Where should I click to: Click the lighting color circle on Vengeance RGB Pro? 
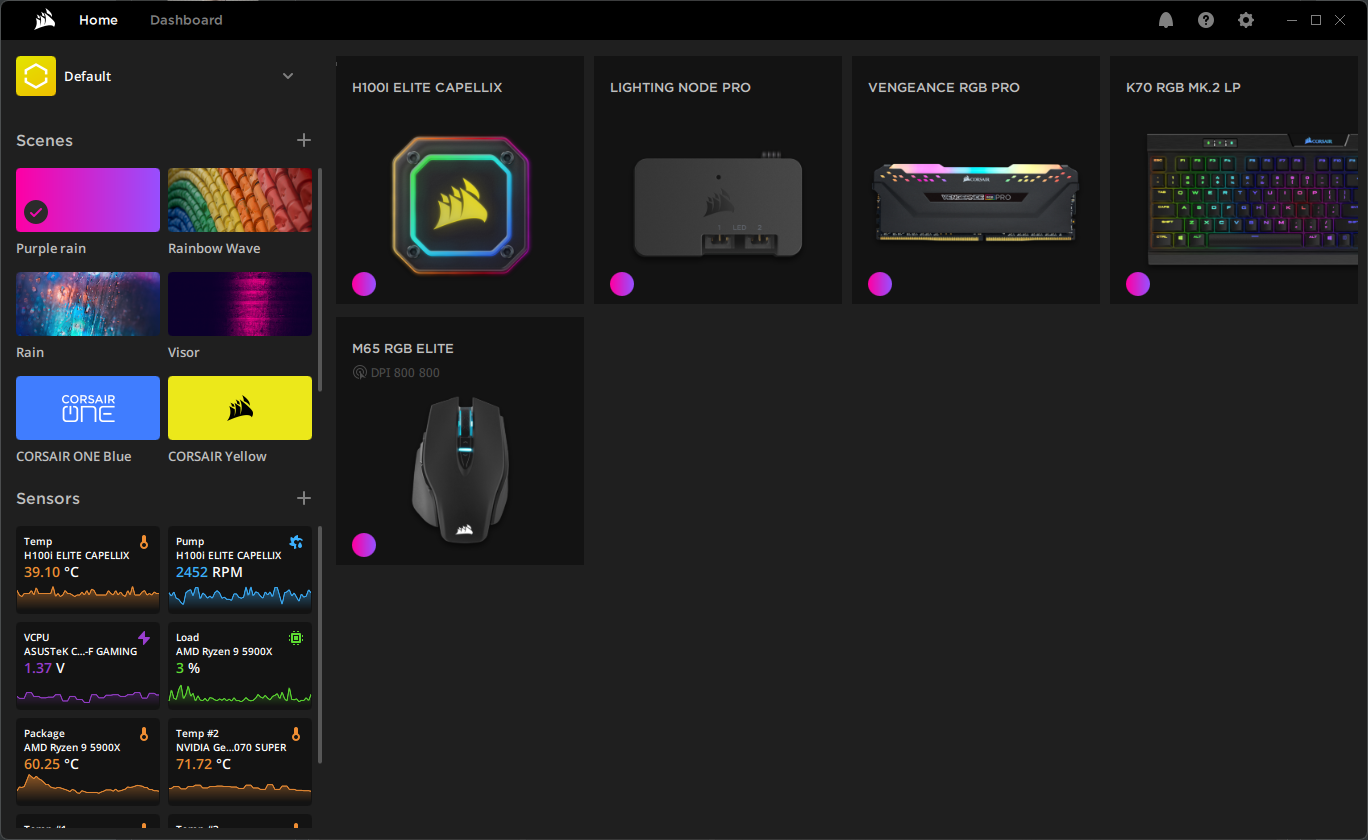coord(880,284)
